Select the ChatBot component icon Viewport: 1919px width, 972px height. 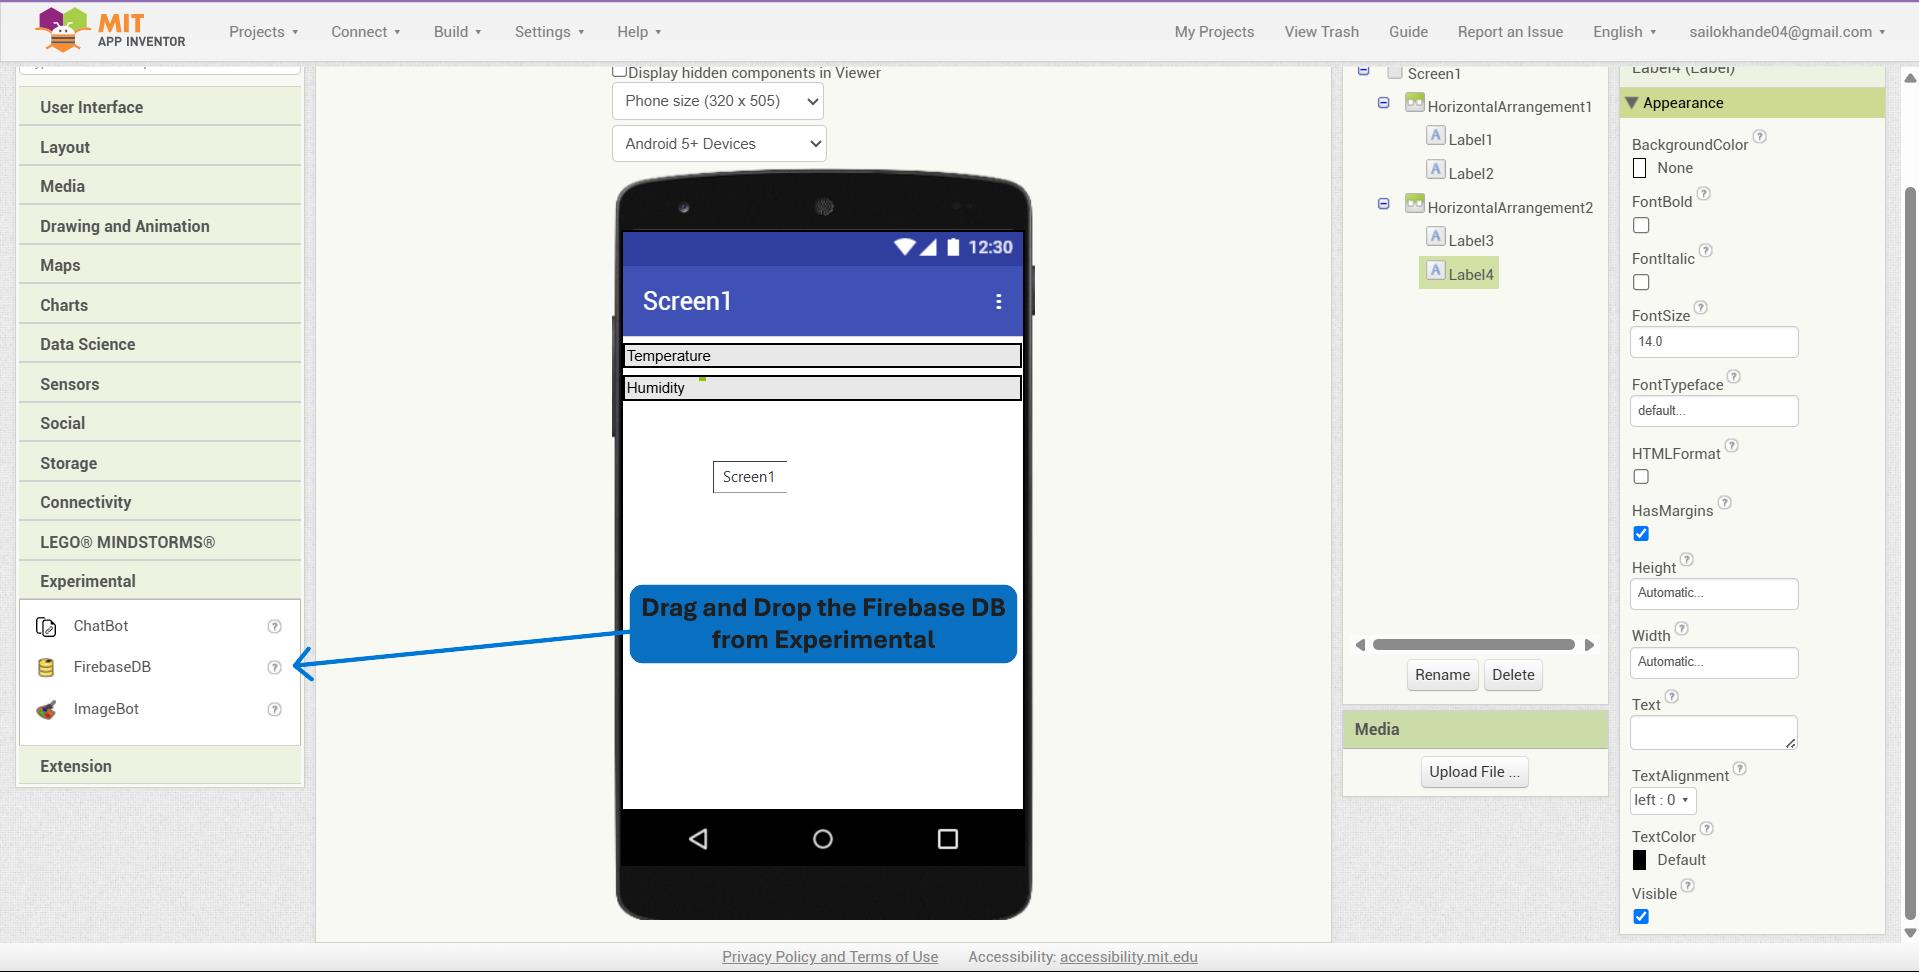(46, 627)
